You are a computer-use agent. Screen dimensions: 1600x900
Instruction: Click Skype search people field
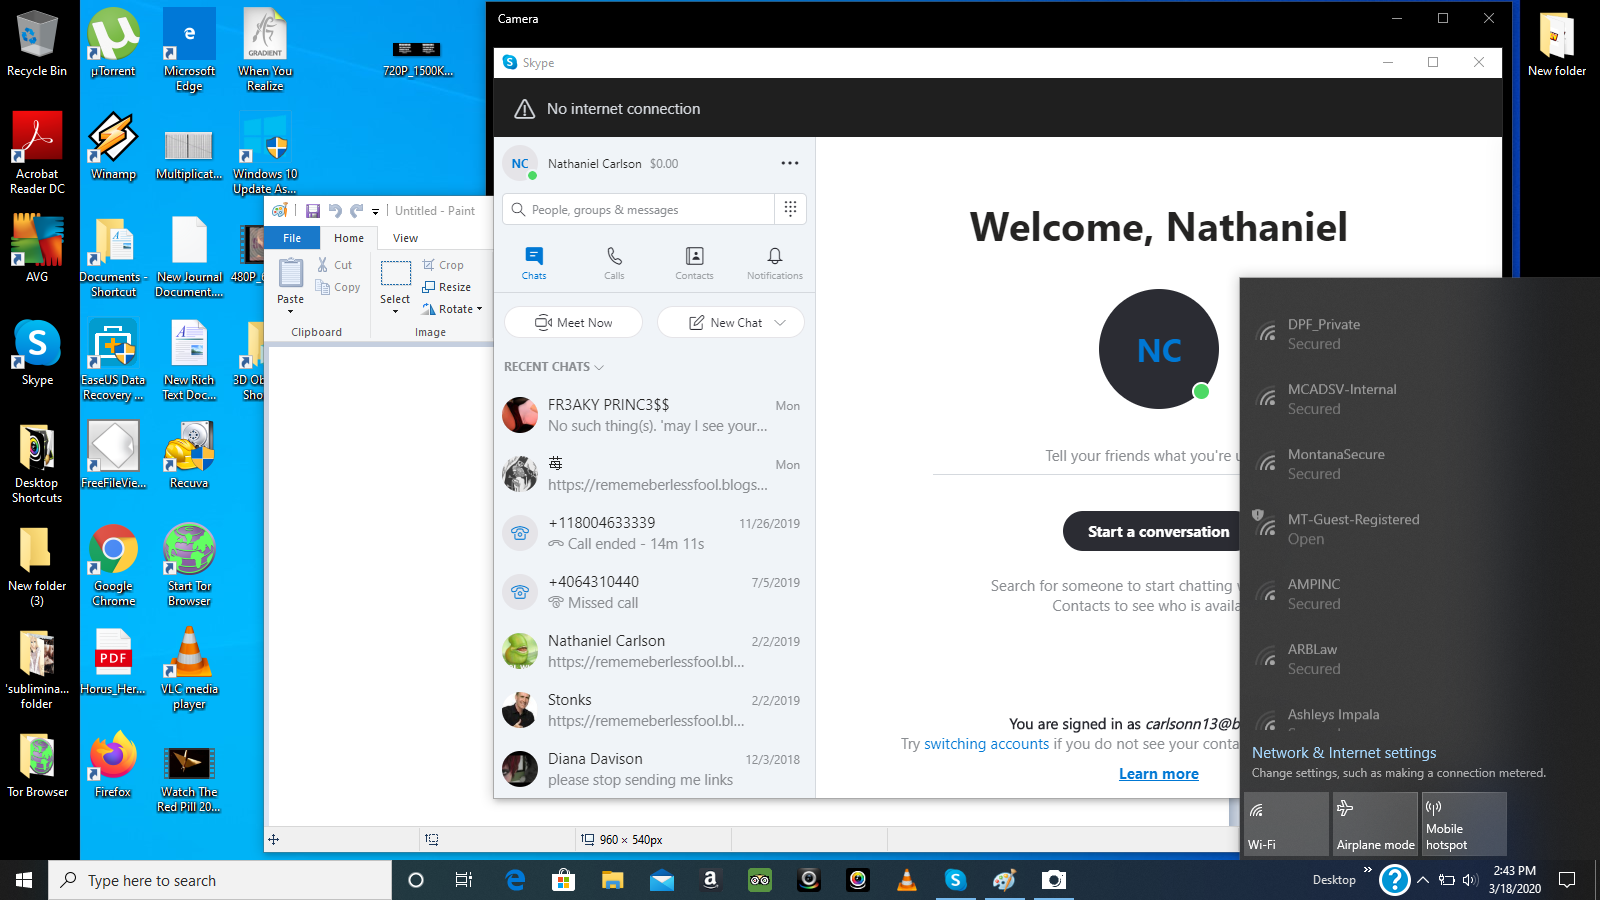640,209
